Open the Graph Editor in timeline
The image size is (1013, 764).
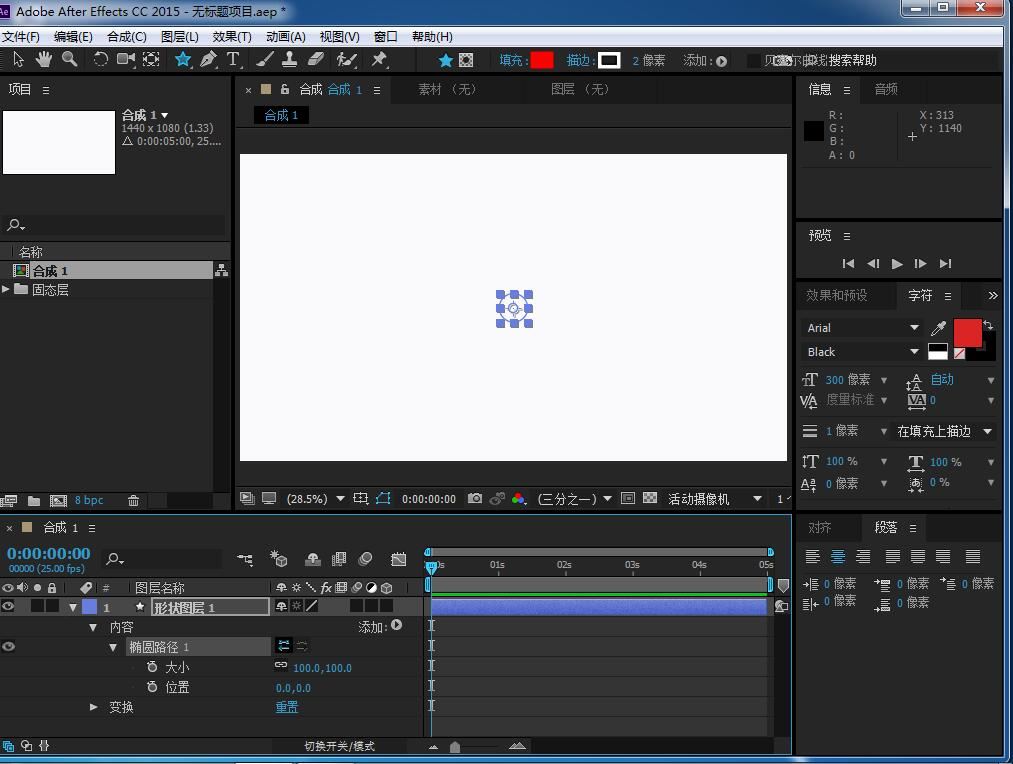tap(399, 559)
